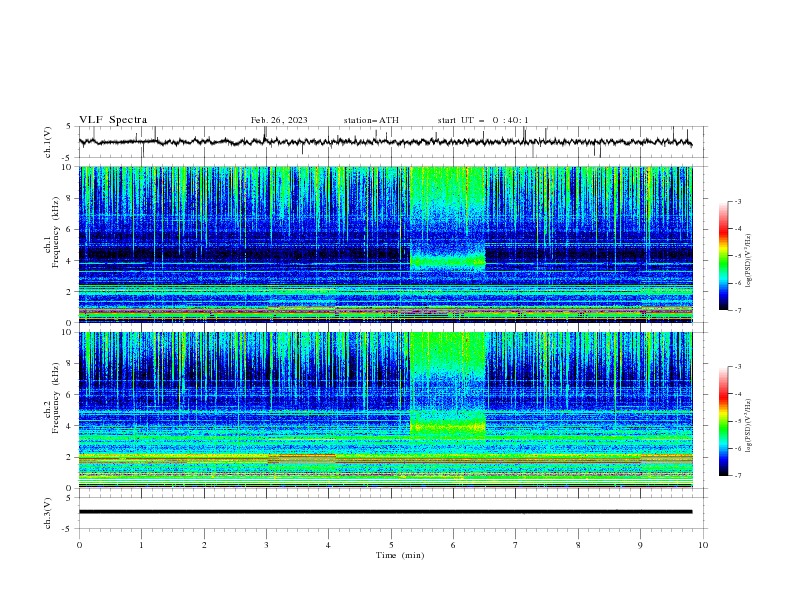Click time-axis tick label "3"
The image size is (792, 612).
click(x=266, y=545)
